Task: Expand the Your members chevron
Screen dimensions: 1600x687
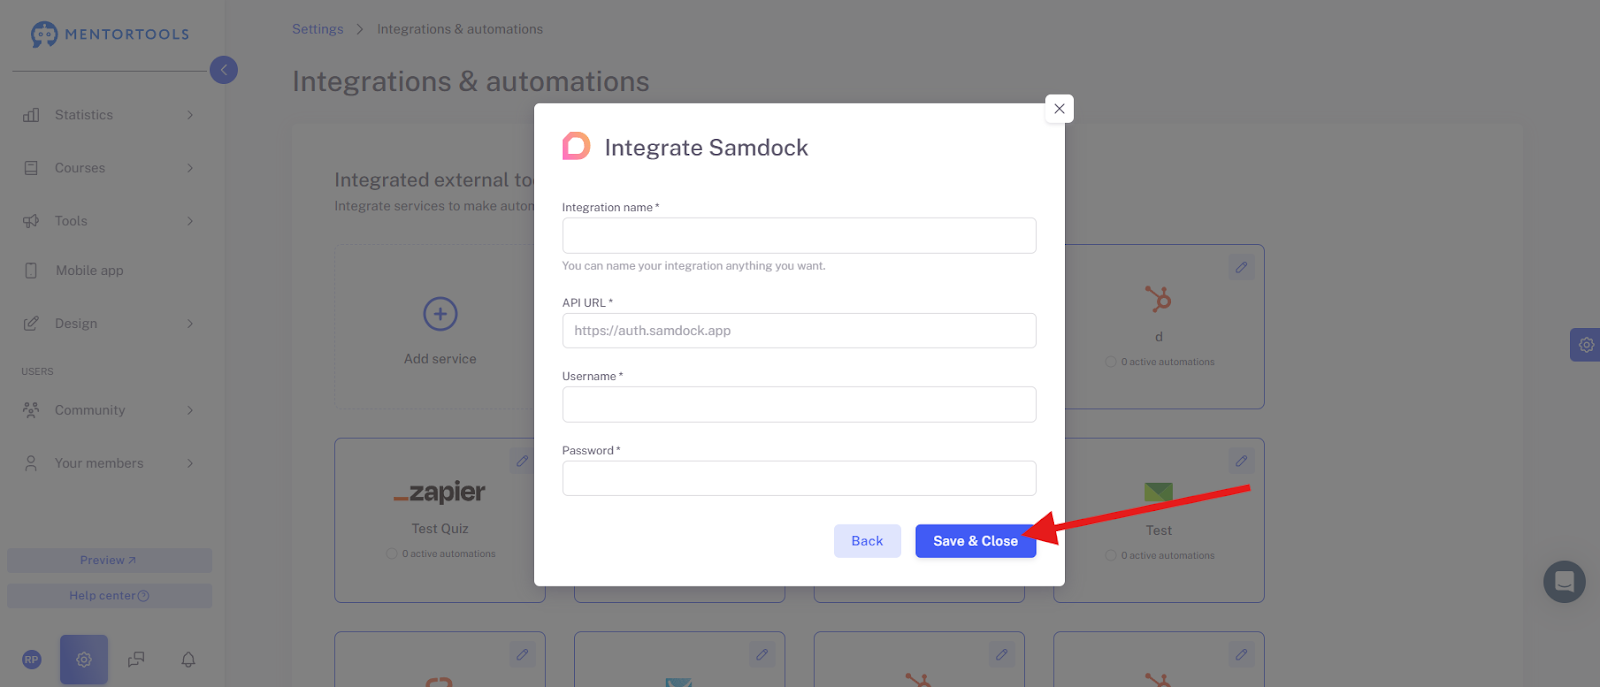Action: tap(190, 463)
